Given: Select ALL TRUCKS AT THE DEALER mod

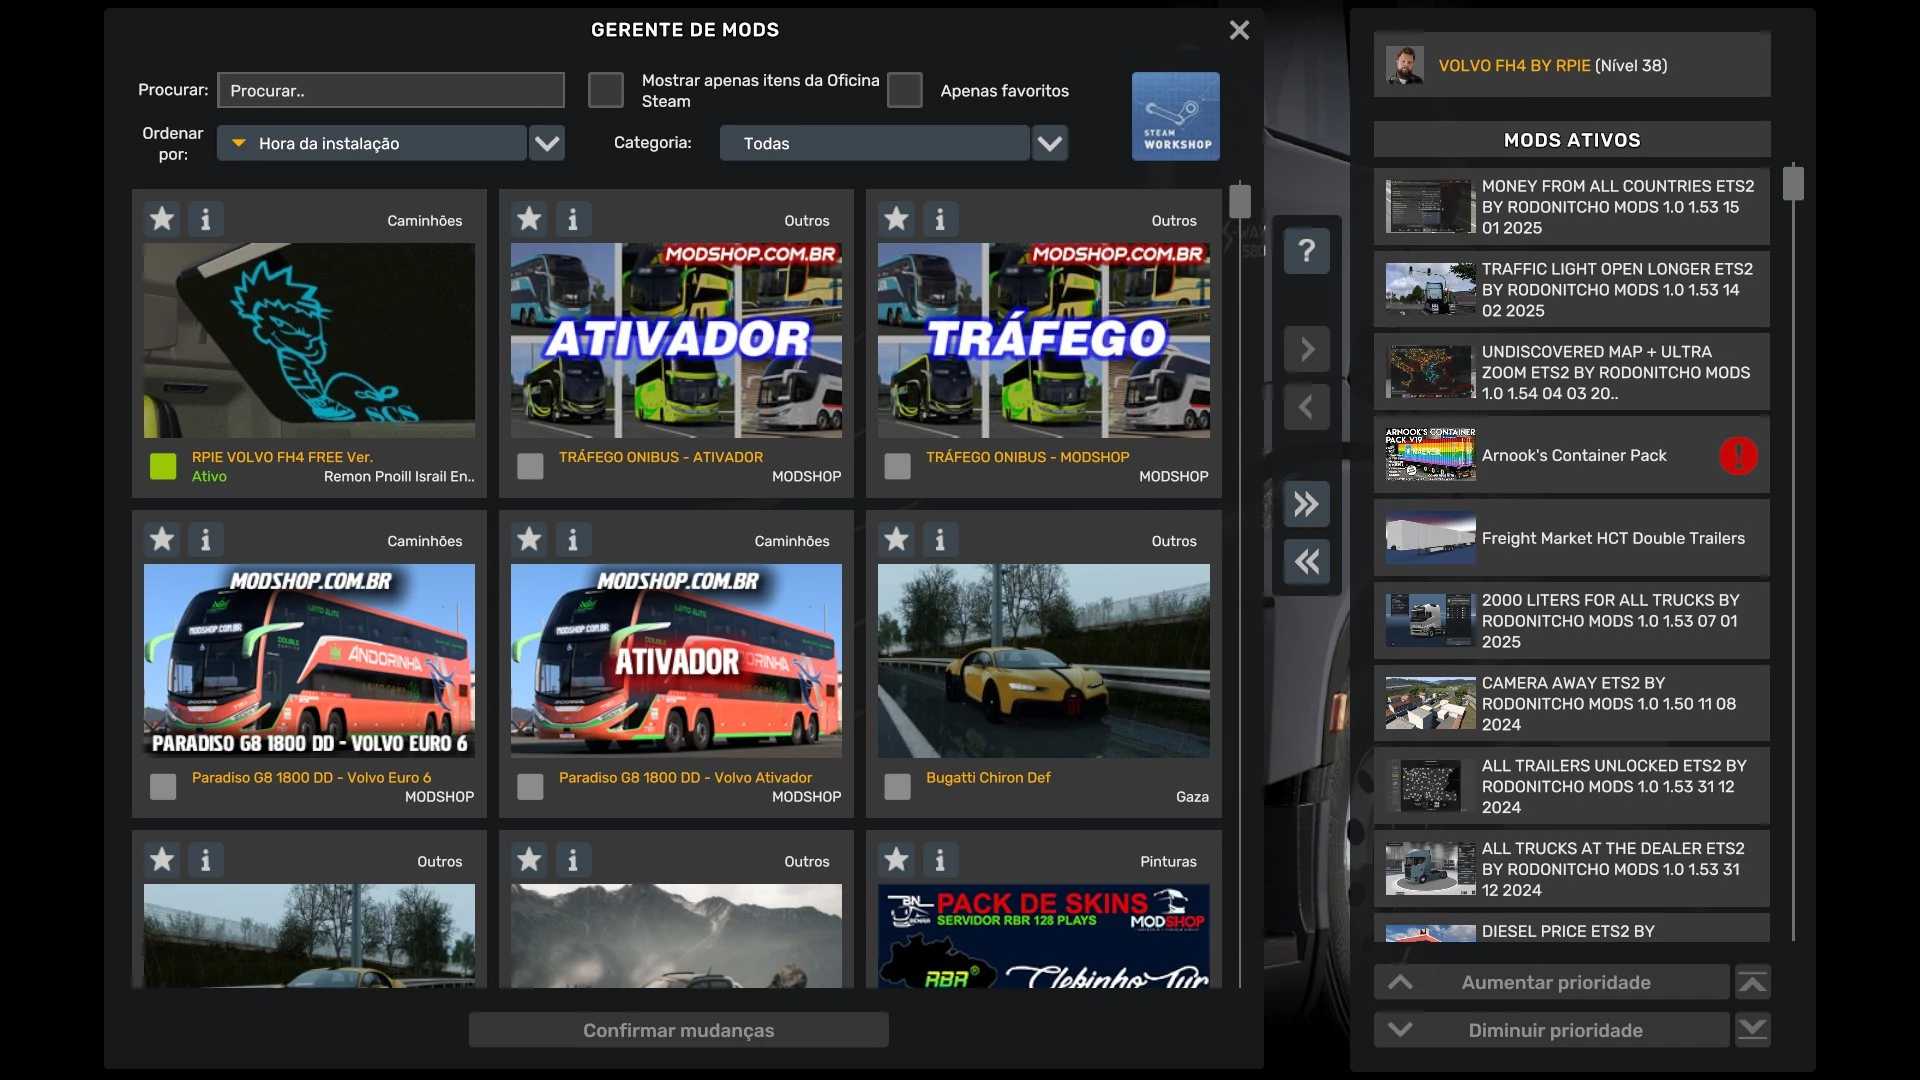Looking at the screenshot, I should [1571, 869].
